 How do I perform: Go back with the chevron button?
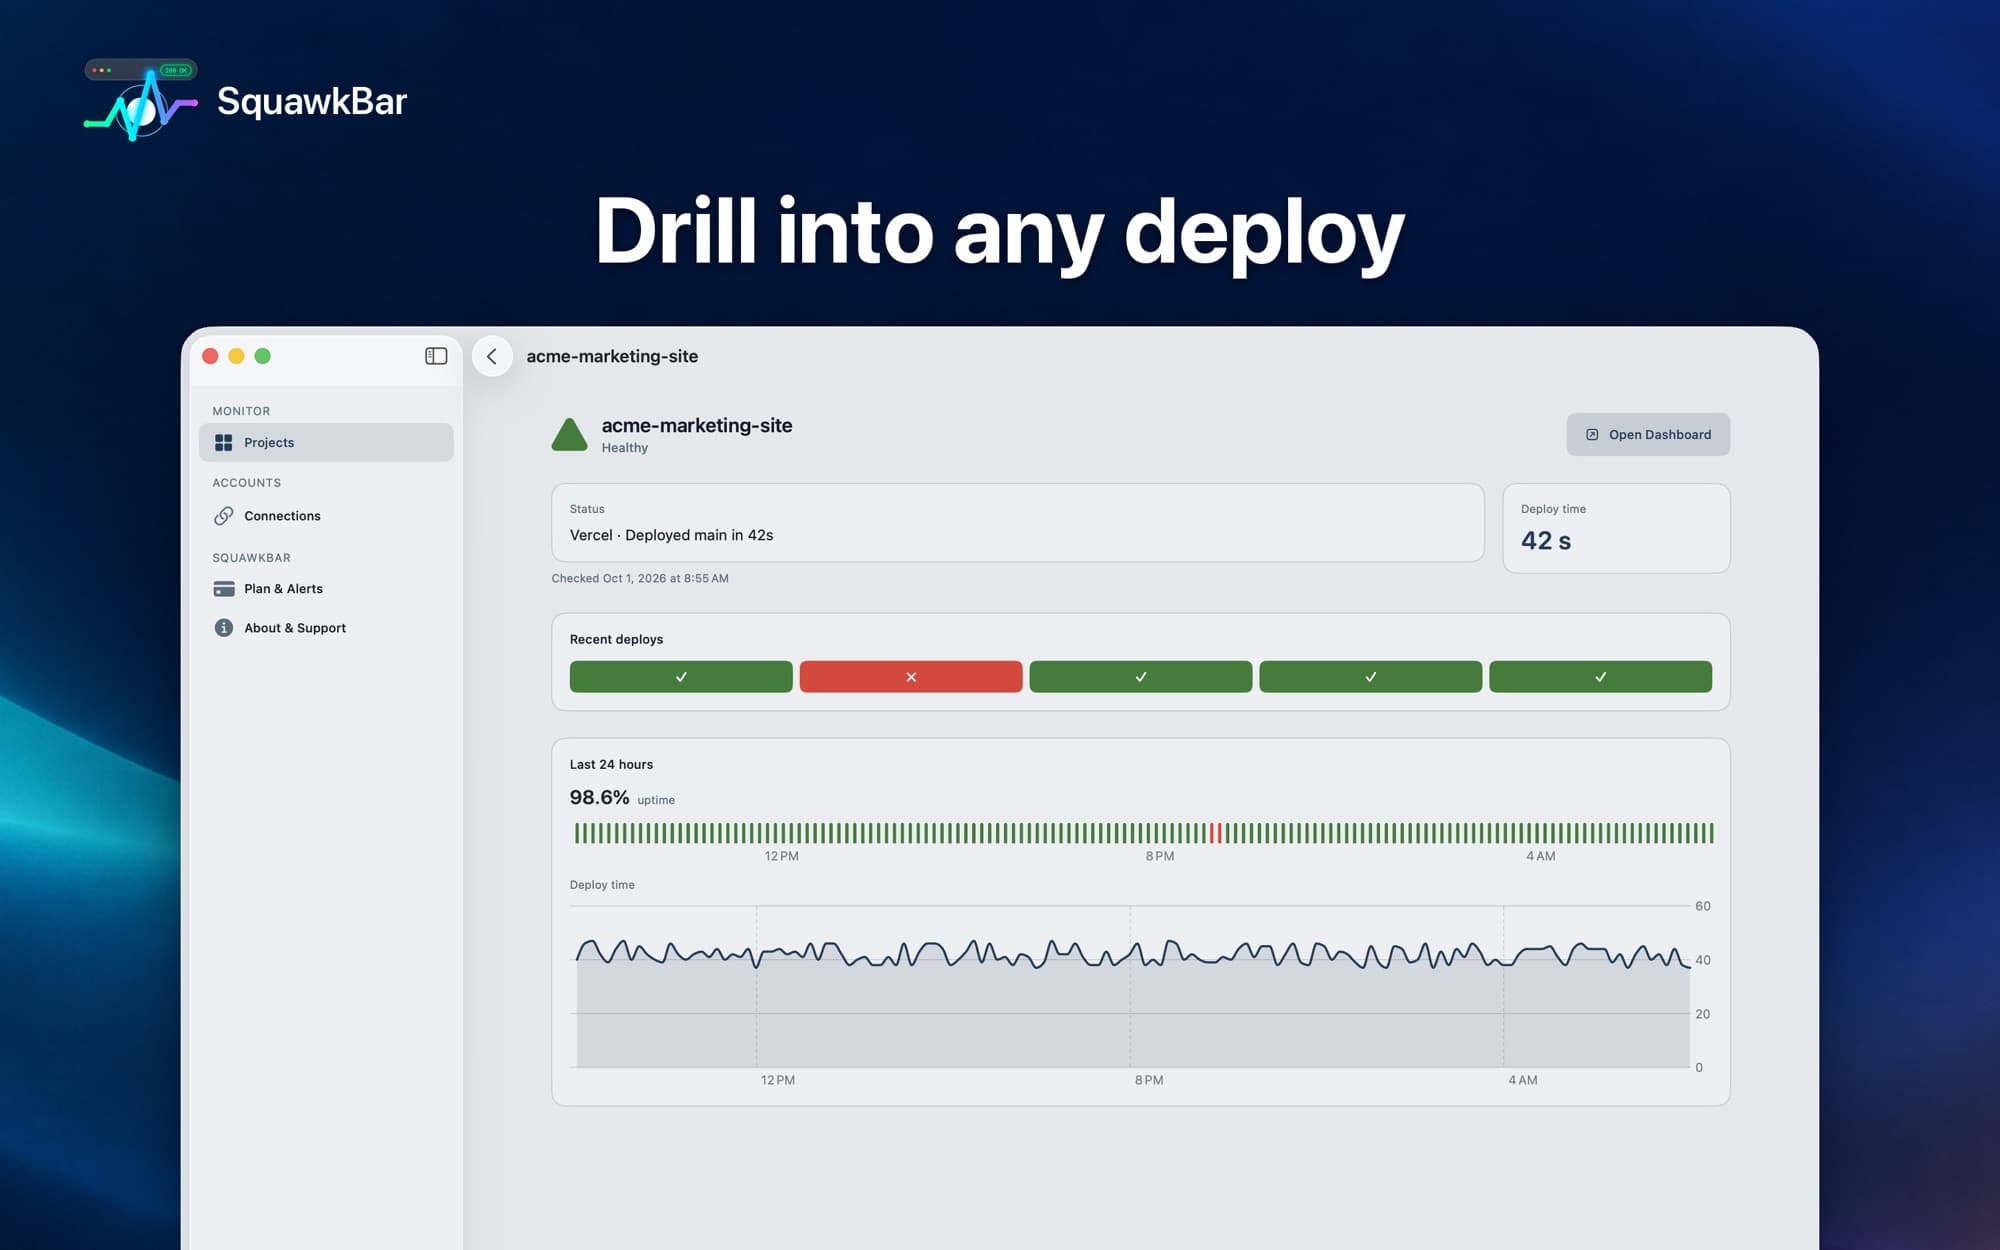pos(492,356)
